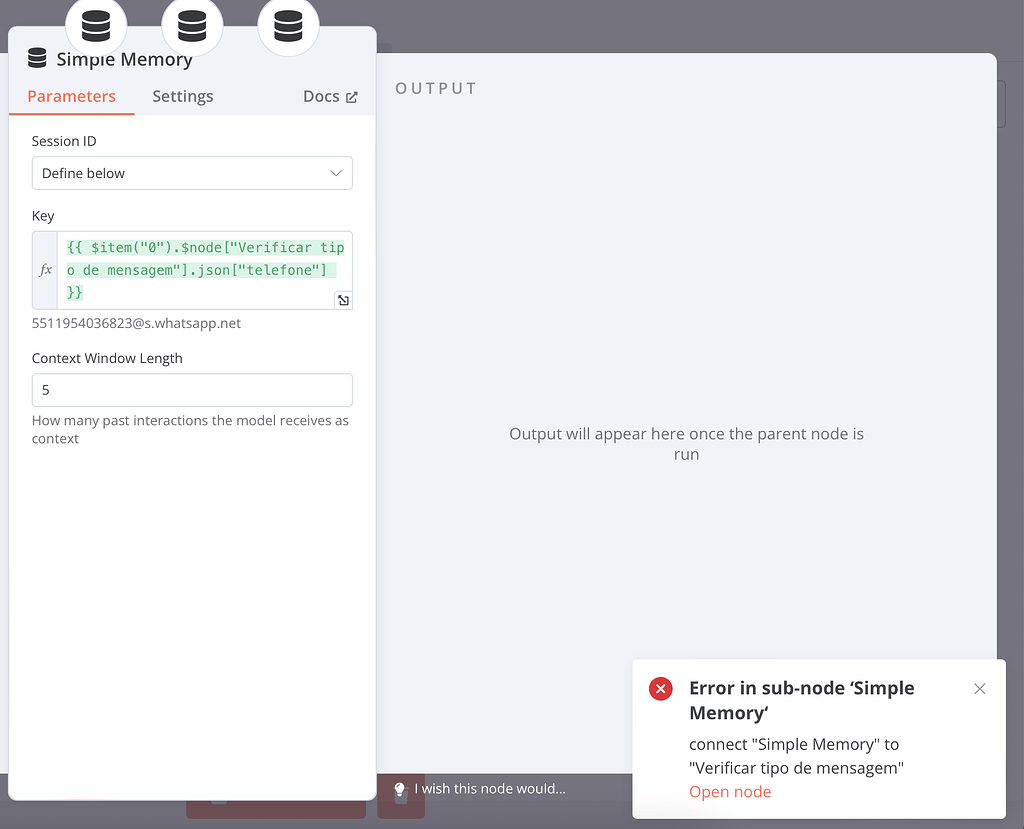The image size is (1024, 829).
Task: Select the Parameters tab
Action: coord(70,95)
